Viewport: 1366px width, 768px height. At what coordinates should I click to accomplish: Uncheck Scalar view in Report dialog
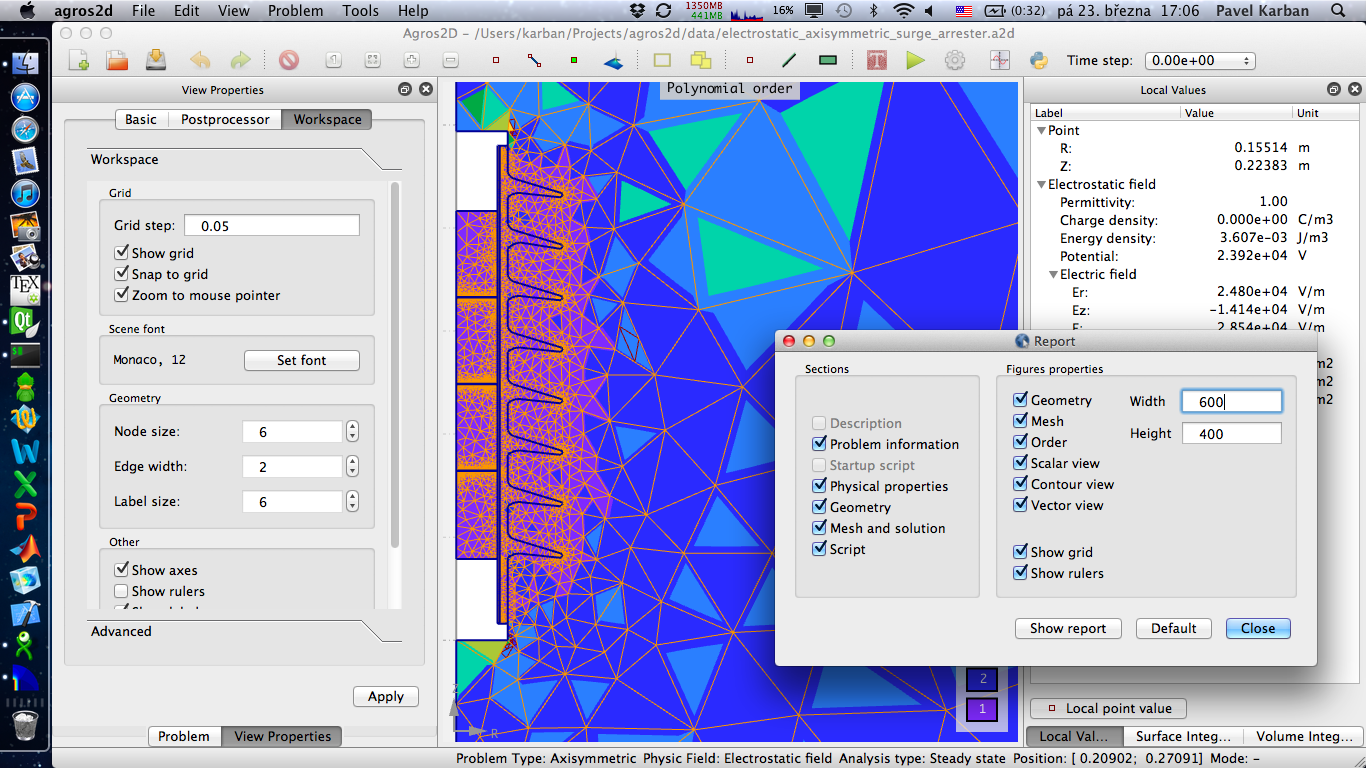click(x=1020, y=463)
